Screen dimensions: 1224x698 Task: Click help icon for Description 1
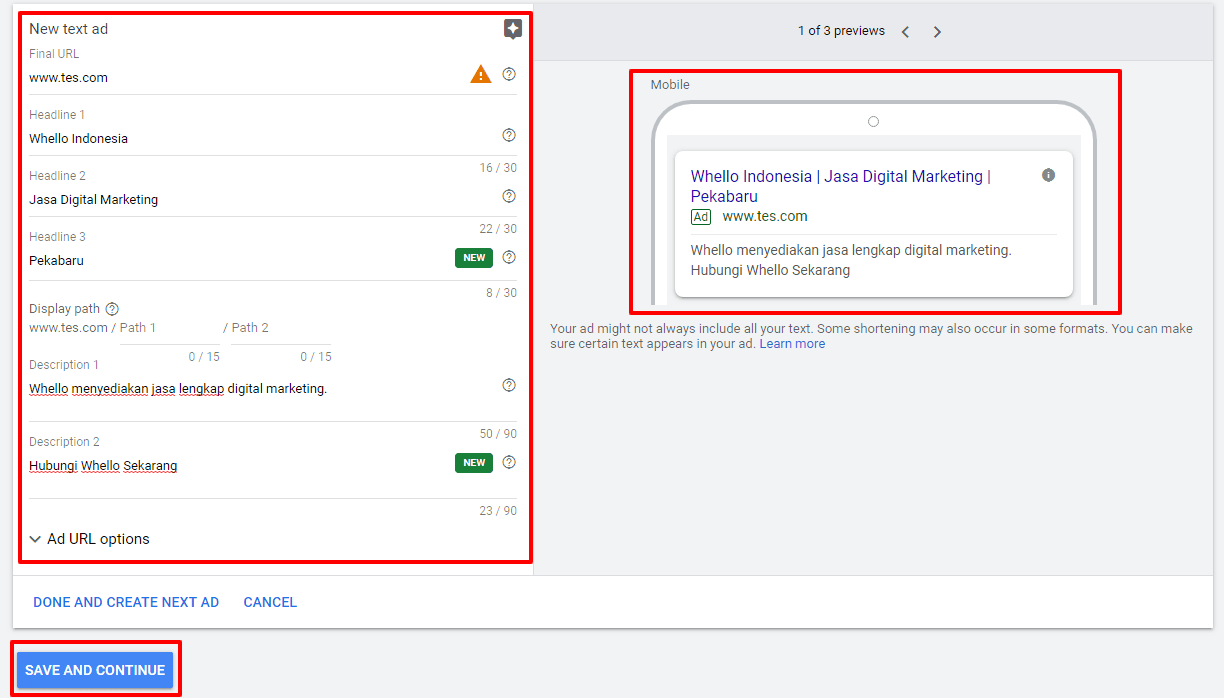click(509, 385)
